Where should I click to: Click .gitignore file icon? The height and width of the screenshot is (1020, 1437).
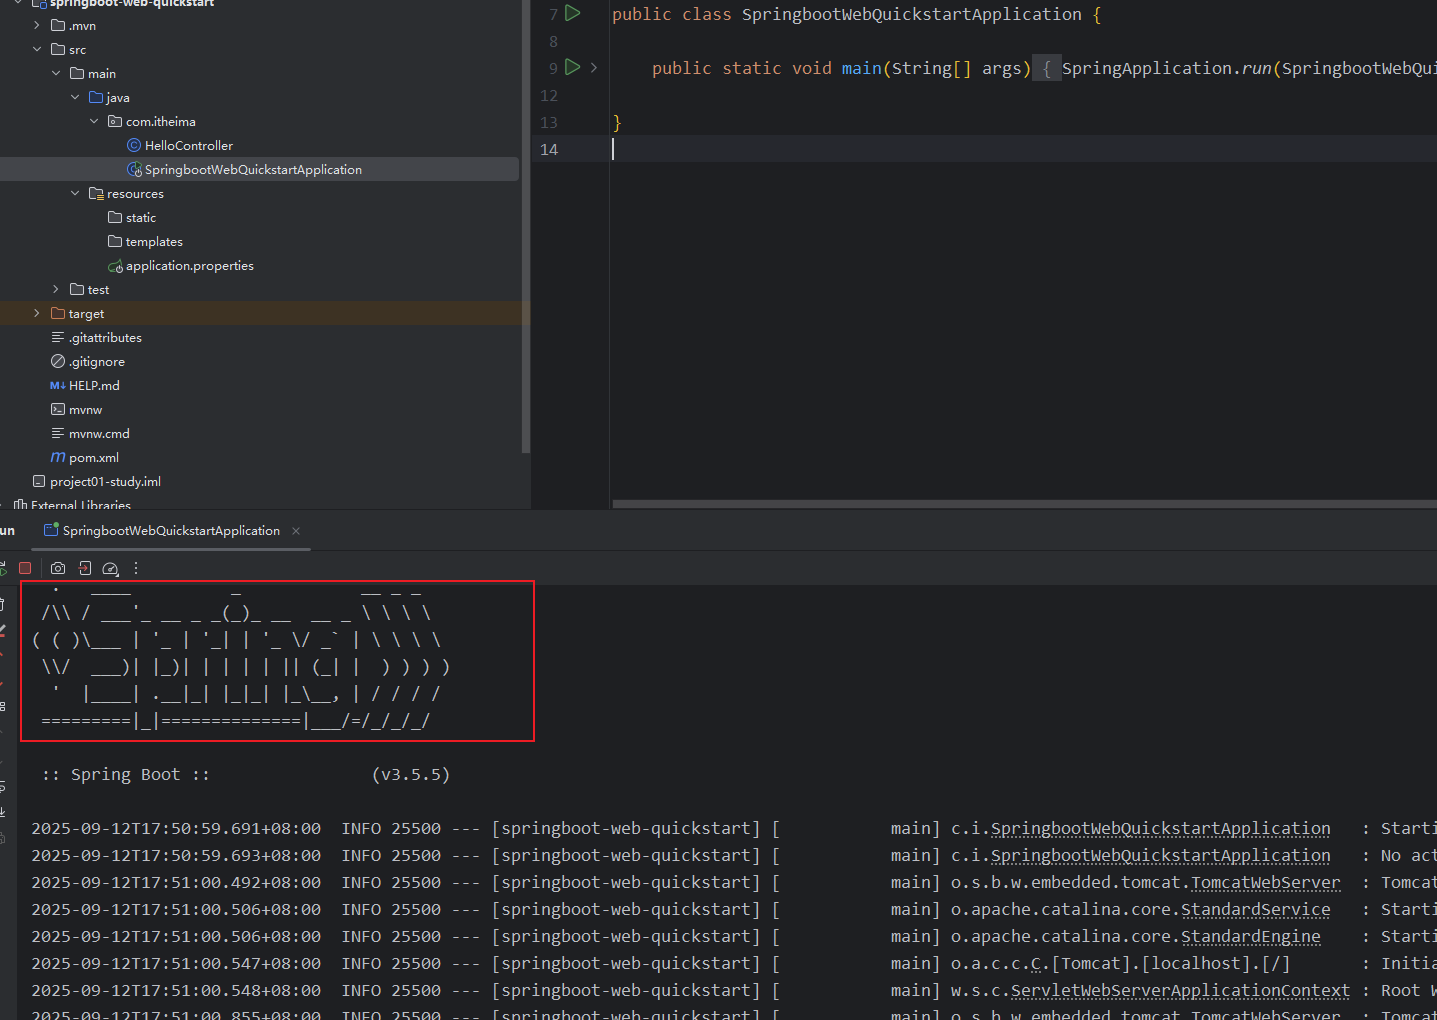tap(58, 361)
